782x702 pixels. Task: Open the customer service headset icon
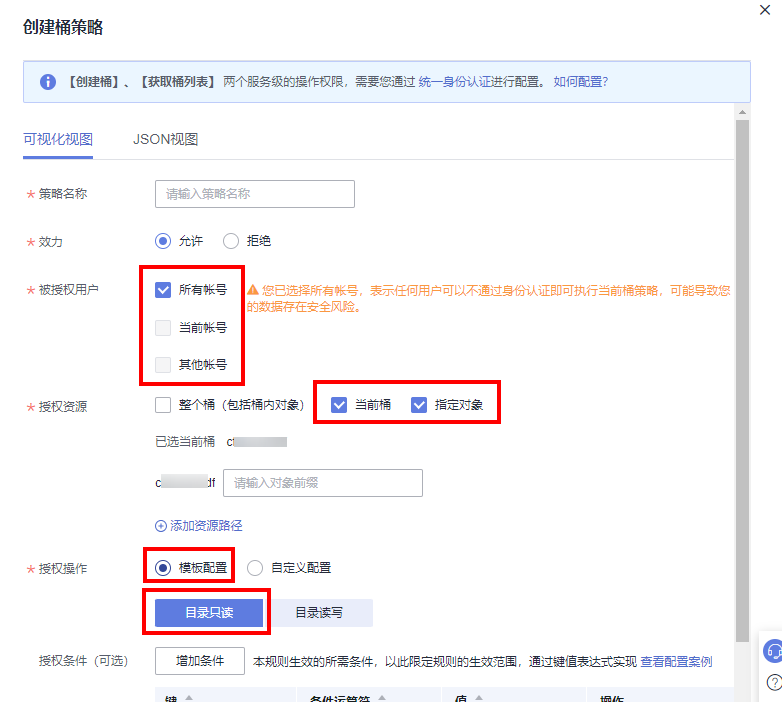pos(773,651)
